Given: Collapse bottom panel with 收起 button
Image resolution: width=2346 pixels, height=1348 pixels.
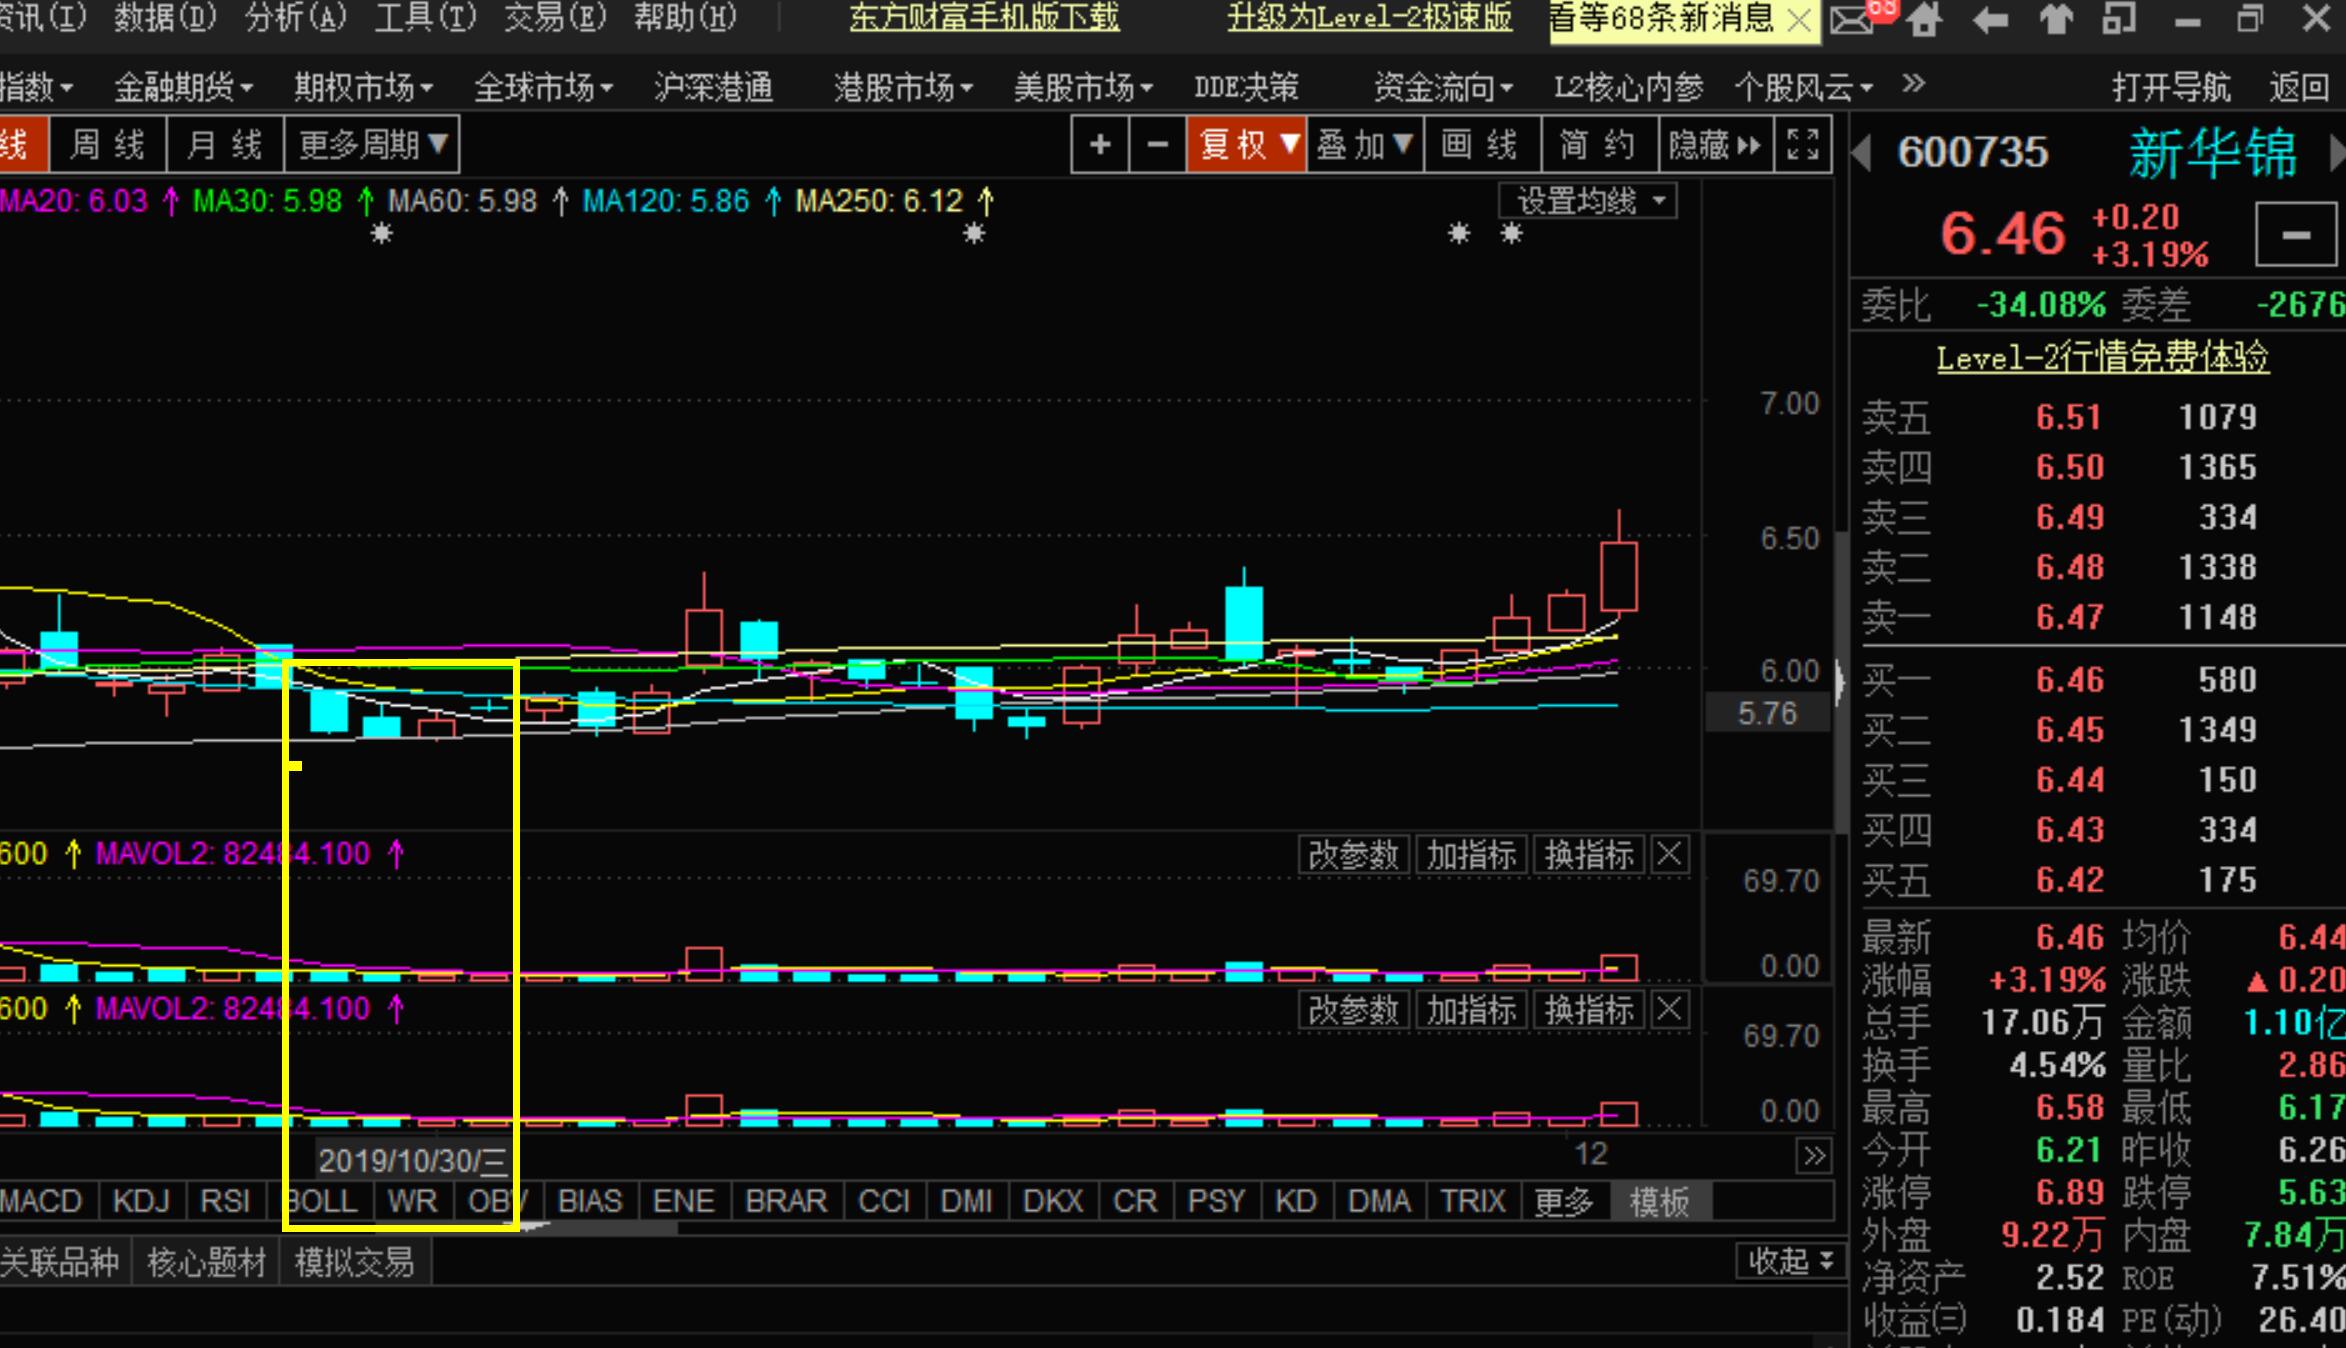Looking at the screenshot, I should click(1791, 1262).
